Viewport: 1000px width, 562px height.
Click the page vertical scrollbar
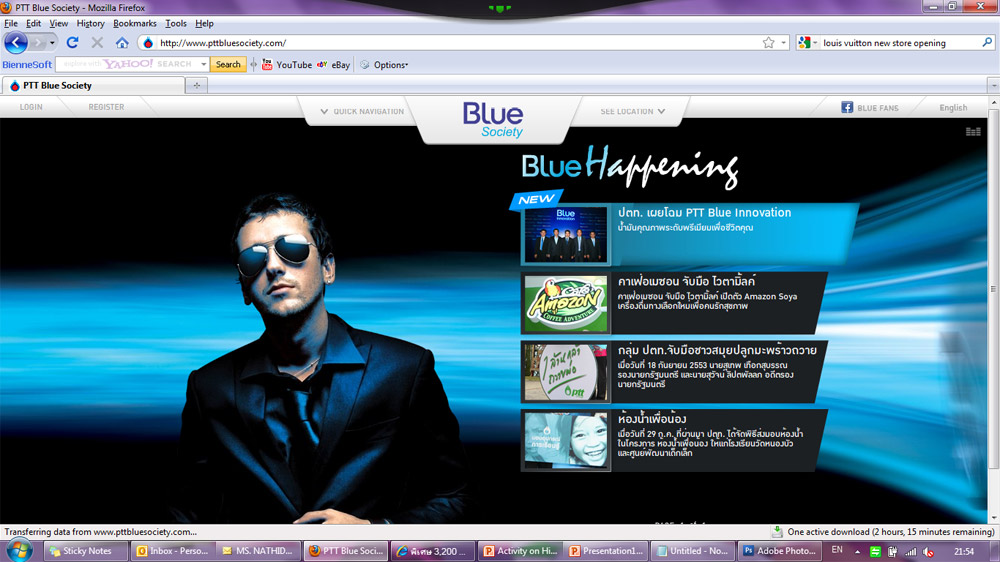[x=994, y=288]
